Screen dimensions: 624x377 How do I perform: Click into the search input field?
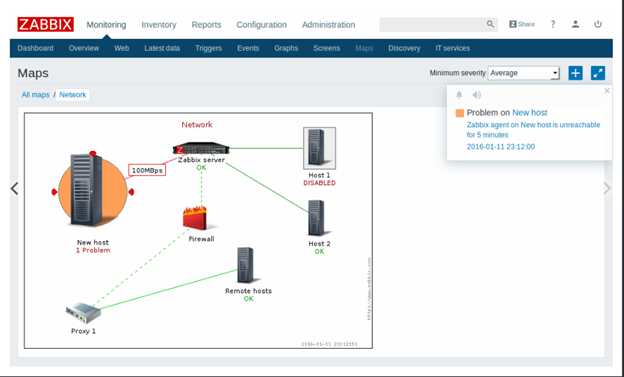pyautogui.click(x=432, y=24)
